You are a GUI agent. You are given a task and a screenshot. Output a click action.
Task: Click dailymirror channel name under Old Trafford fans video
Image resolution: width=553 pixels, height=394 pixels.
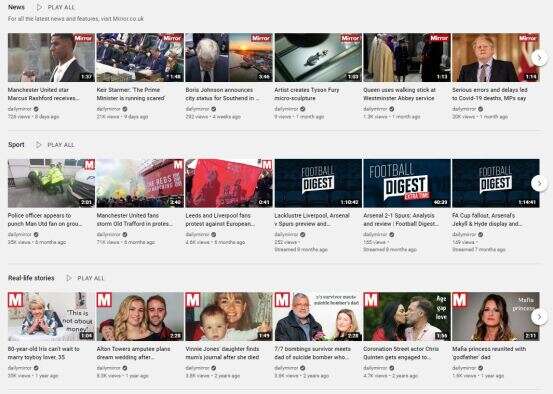109,234
